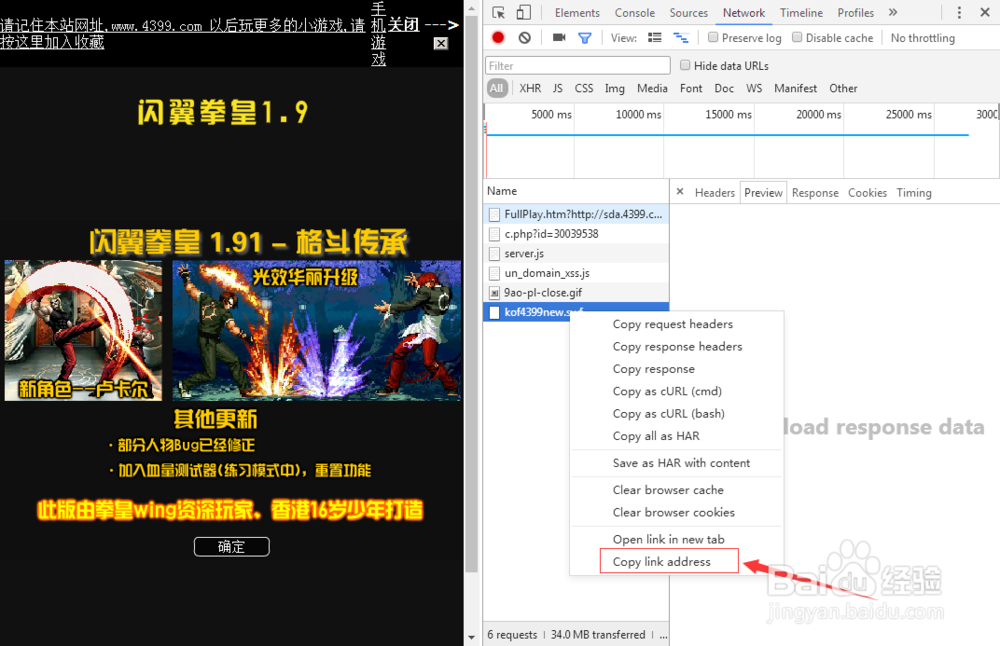This screenshot has width=1000, height=646.
Task: Choose Copy as cURL (bash)
Action: point(676,413)
